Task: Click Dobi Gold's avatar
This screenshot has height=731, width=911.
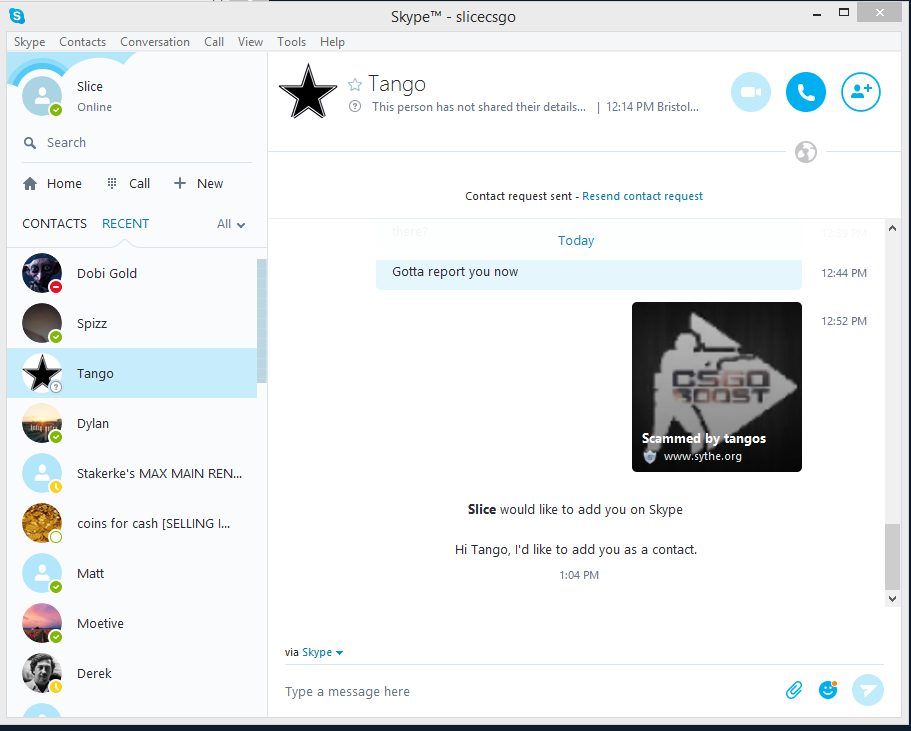Action: coord(42,273)
